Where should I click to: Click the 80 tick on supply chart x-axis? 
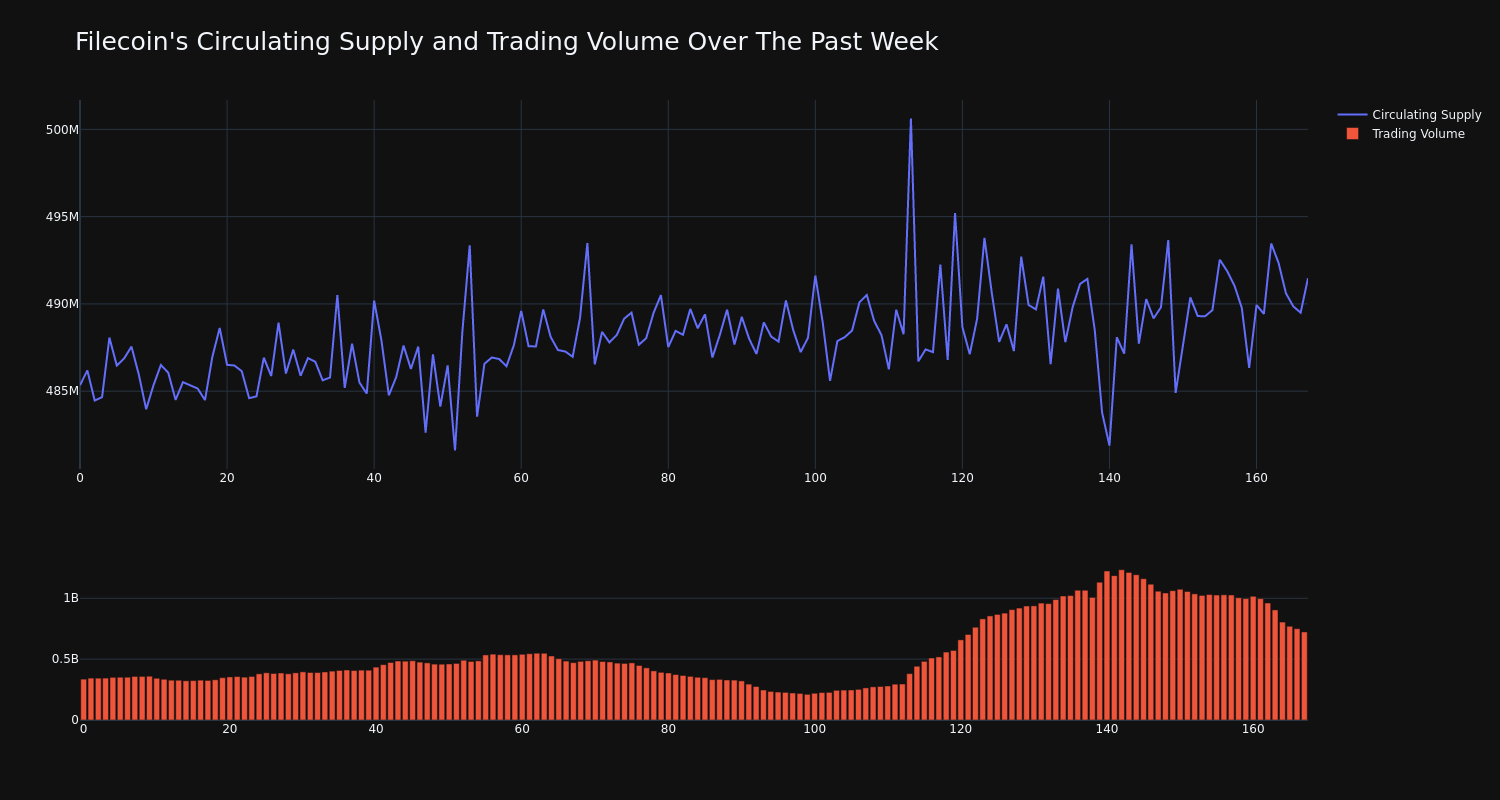[x=668, y=478]
